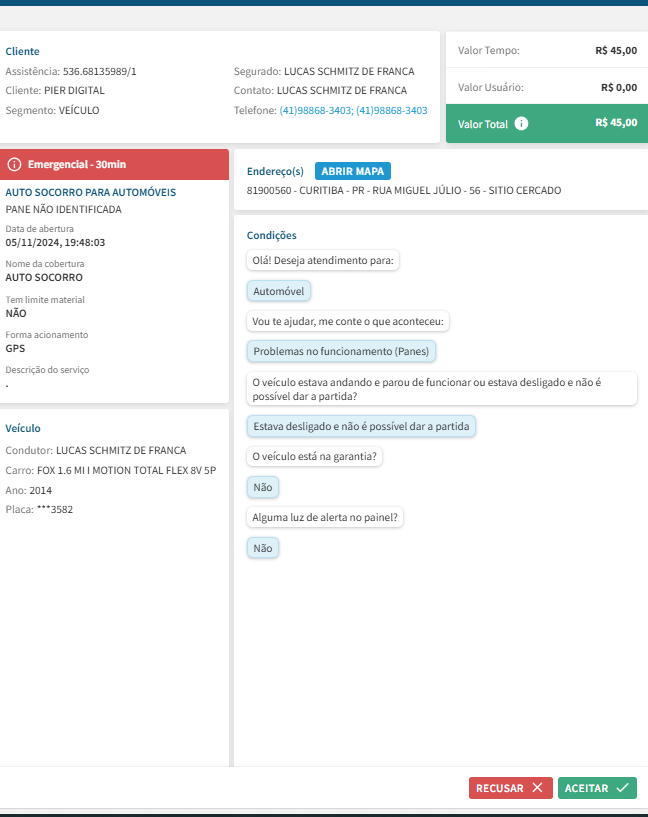
Task: Click the Valor Total info icon
Action: (521, 123)
